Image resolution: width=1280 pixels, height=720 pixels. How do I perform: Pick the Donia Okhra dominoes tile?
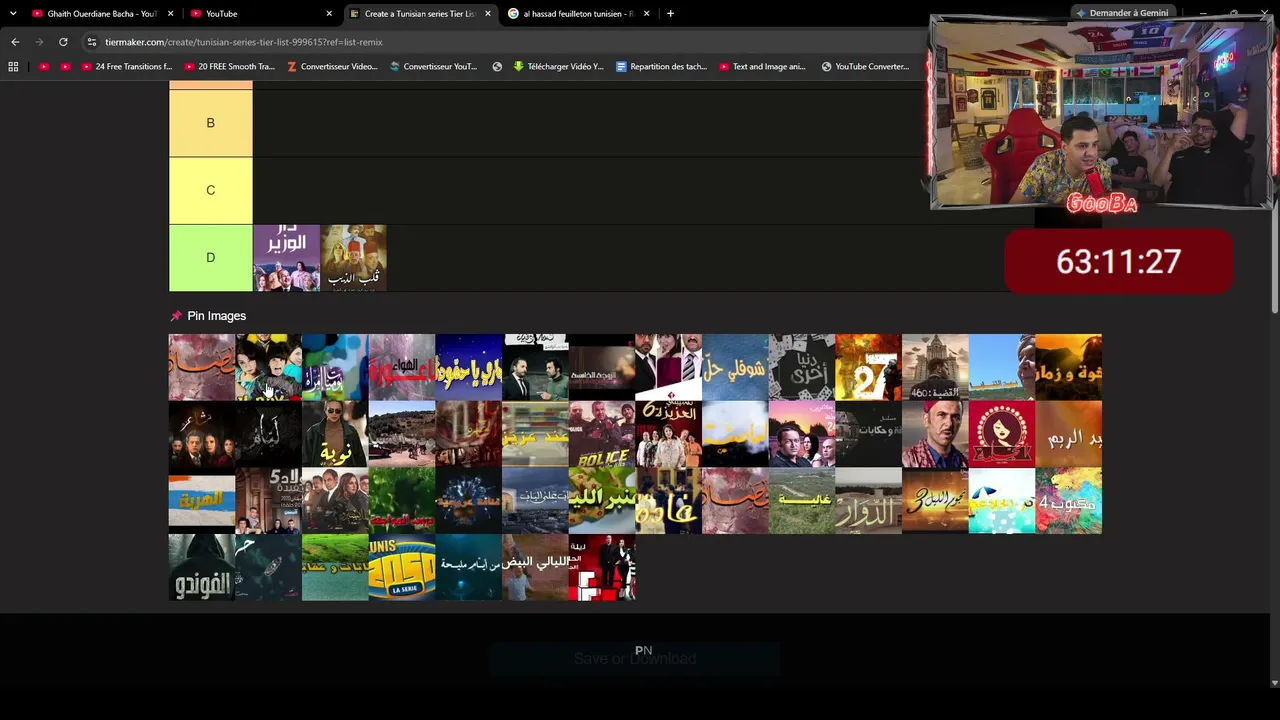pos(802,367)
